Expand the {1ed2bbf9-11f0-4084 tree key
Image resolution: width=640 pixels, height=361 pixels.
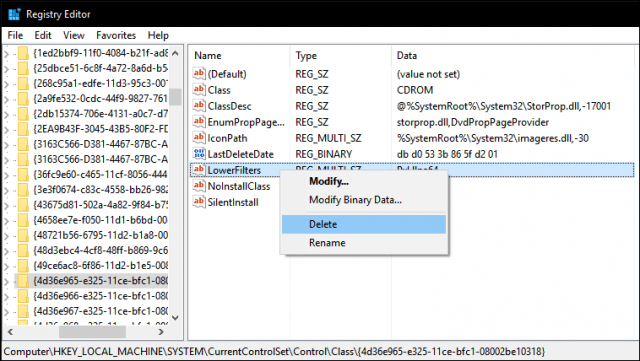[7, 54]
